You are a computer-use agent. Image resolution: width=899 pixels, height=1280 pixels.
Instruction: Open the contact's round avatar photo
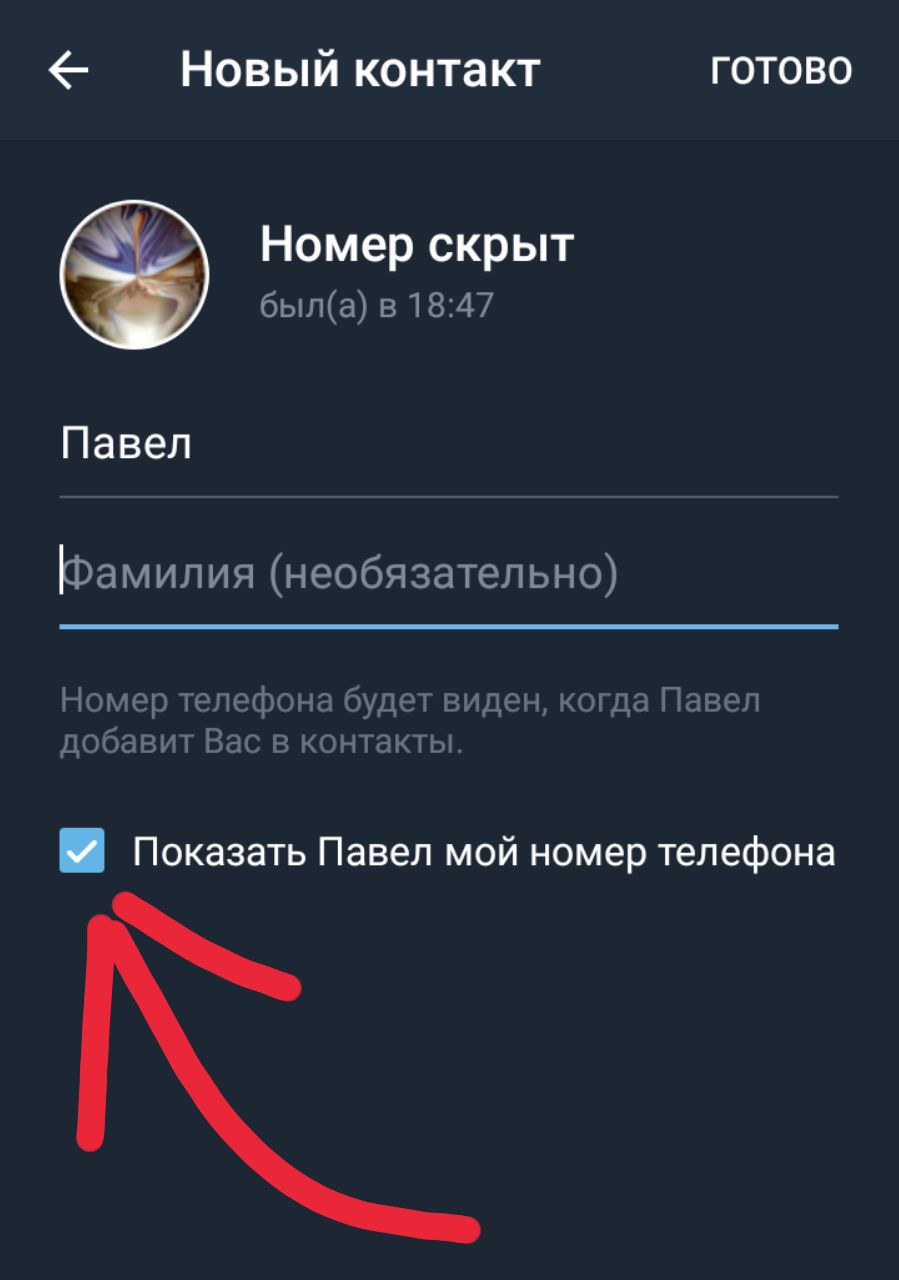(x=134, y=274)
